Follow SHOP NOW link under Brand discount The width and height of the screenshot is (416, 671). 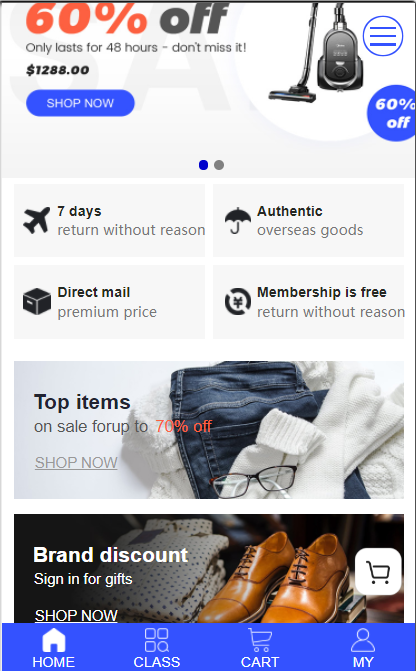click(76, 615)
